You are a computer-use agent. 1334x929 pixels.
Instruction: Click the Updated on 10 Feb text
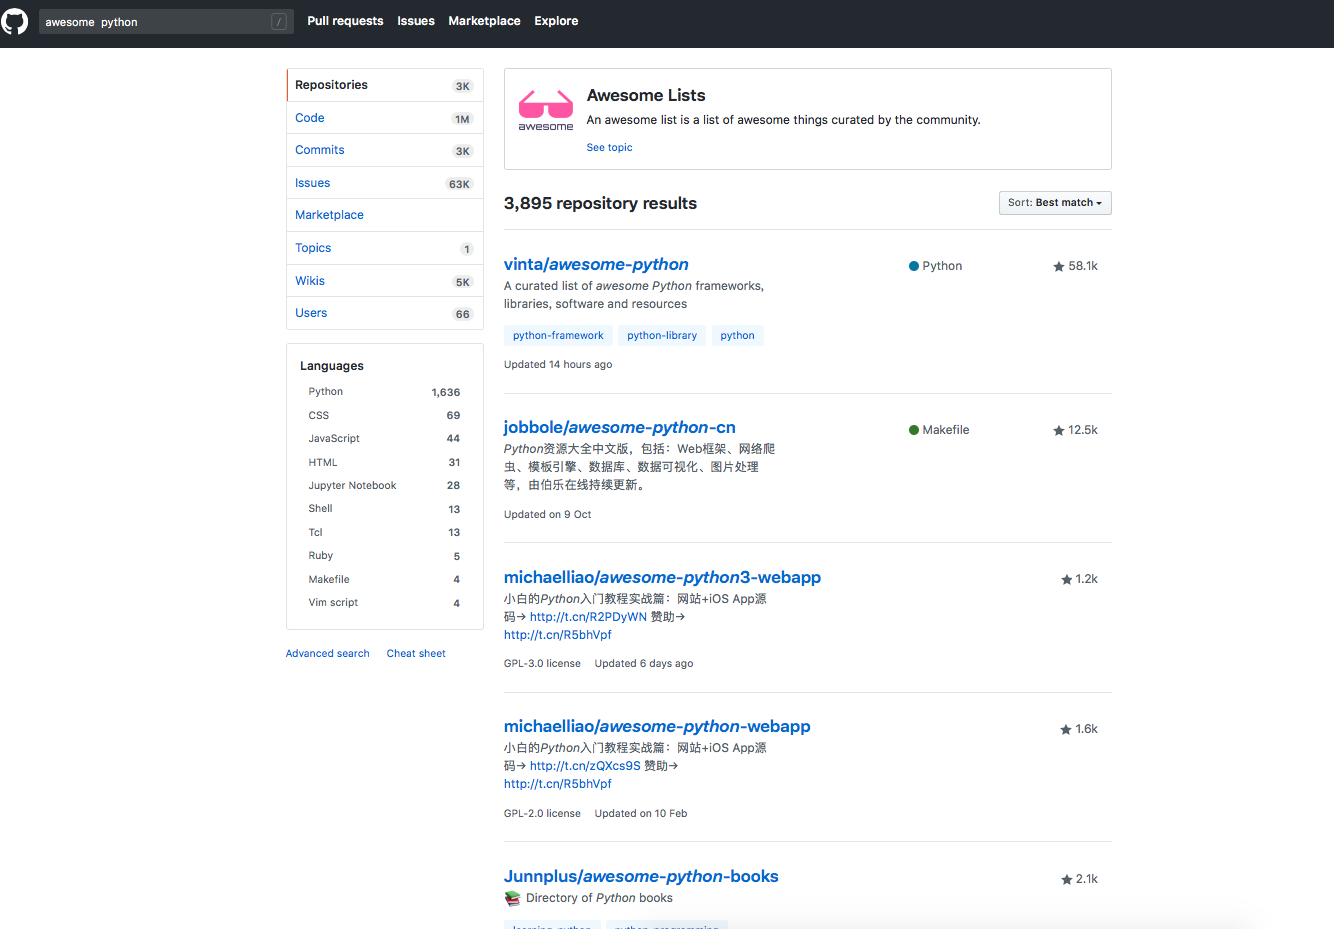pos(641,814)
